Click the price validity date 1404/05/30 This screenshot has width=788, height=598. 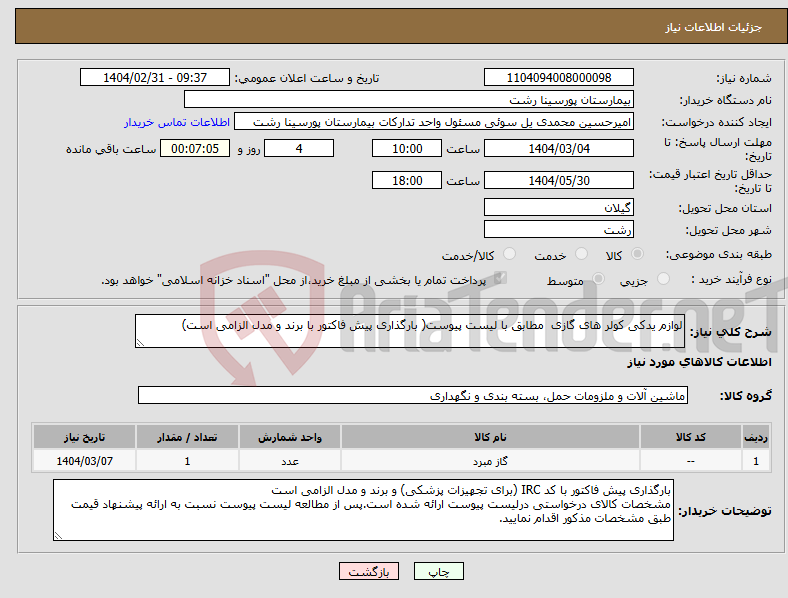point(559,180)
